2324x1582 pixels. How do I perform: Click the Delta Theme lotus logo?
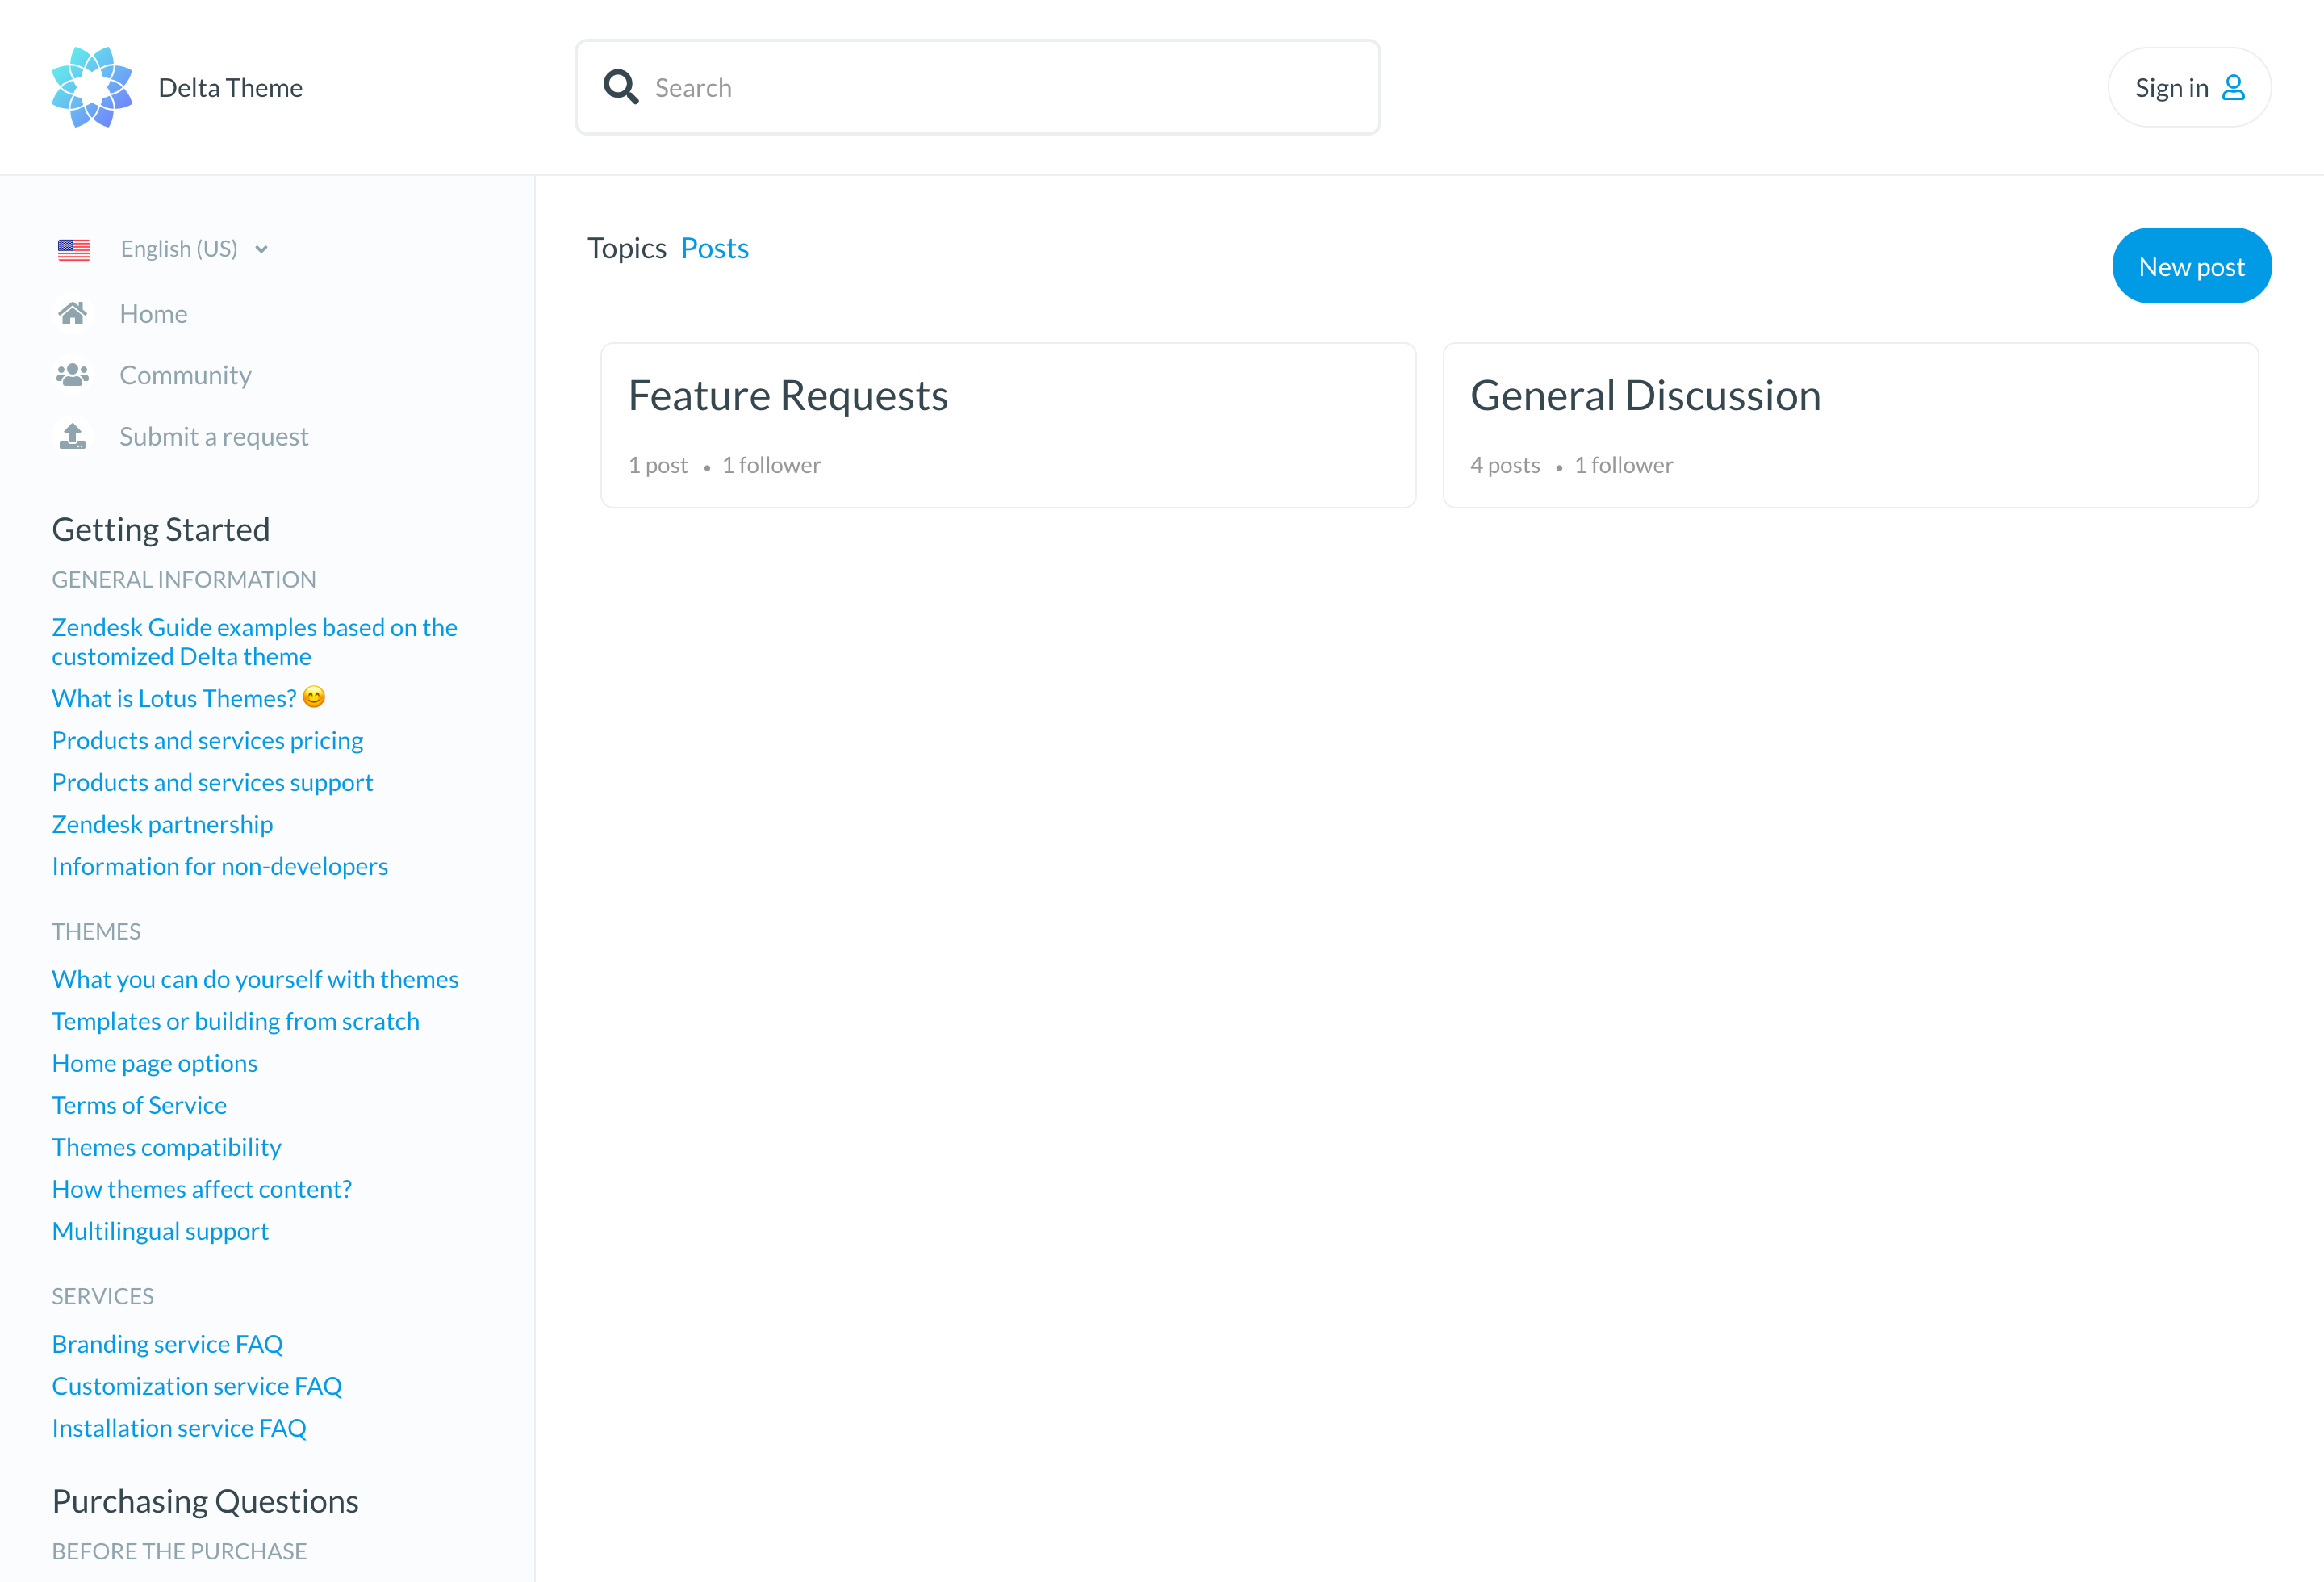point(92,87)
